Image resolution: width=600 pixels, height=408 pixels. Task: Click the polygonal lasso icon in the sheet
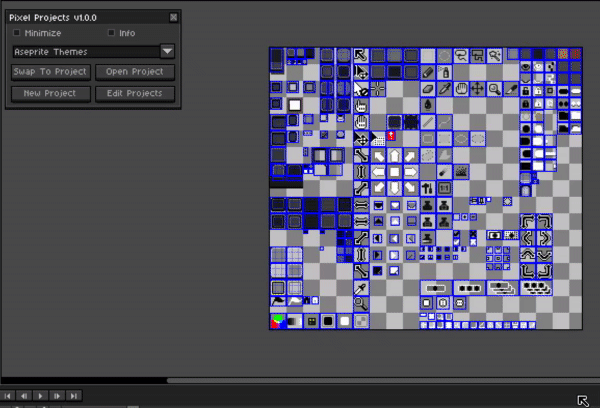477,56
